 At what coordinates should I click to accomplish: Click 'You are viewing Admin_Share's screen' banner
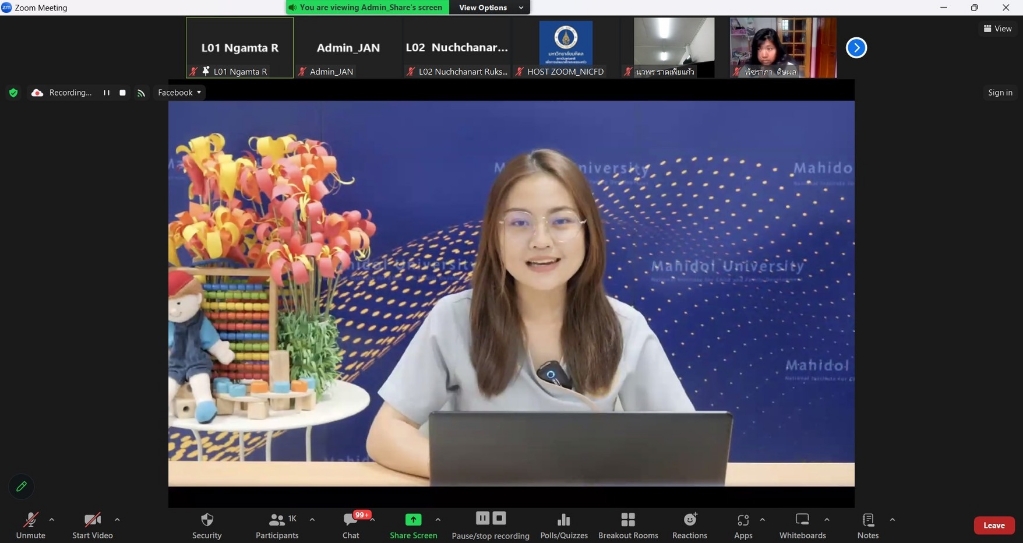tap(367, 7)
